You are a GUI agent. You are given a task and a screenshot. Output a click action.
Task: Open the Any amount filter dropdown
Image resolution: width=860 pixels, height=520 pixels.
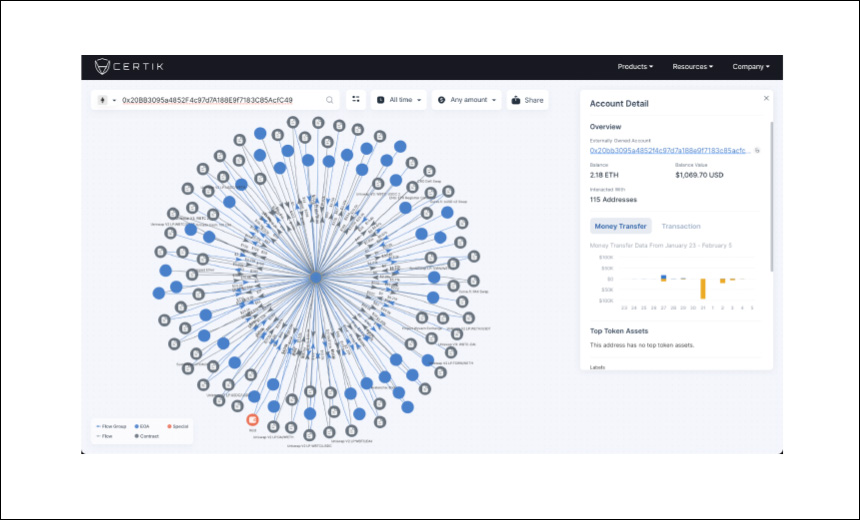pyautogui.click(x=467, y=100)
